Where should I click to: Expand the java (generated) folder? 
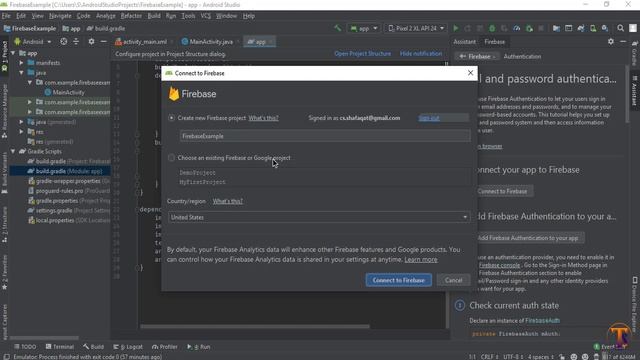click(21, 122)
